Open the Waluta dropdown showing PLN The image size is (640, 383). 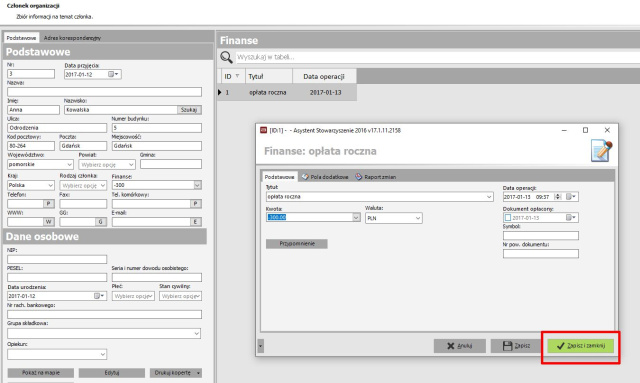[x=418, y=218]
